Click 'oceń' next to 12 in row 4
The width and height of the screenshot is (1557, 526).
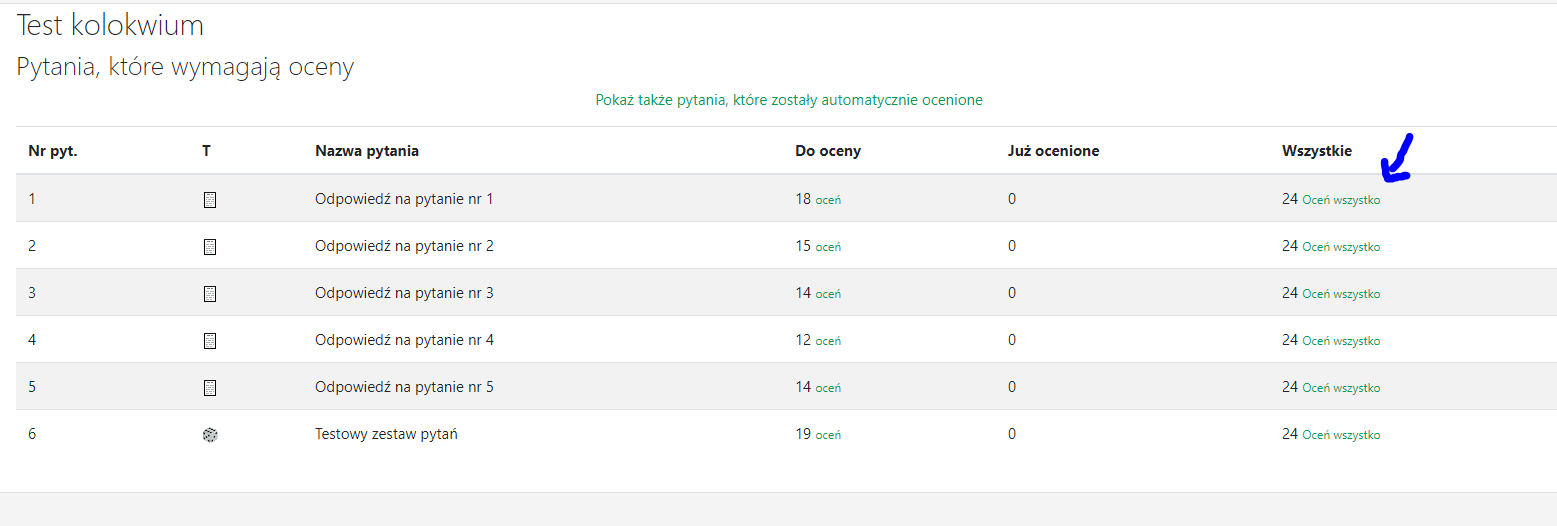pyautogui.click(x=828, y=341)
